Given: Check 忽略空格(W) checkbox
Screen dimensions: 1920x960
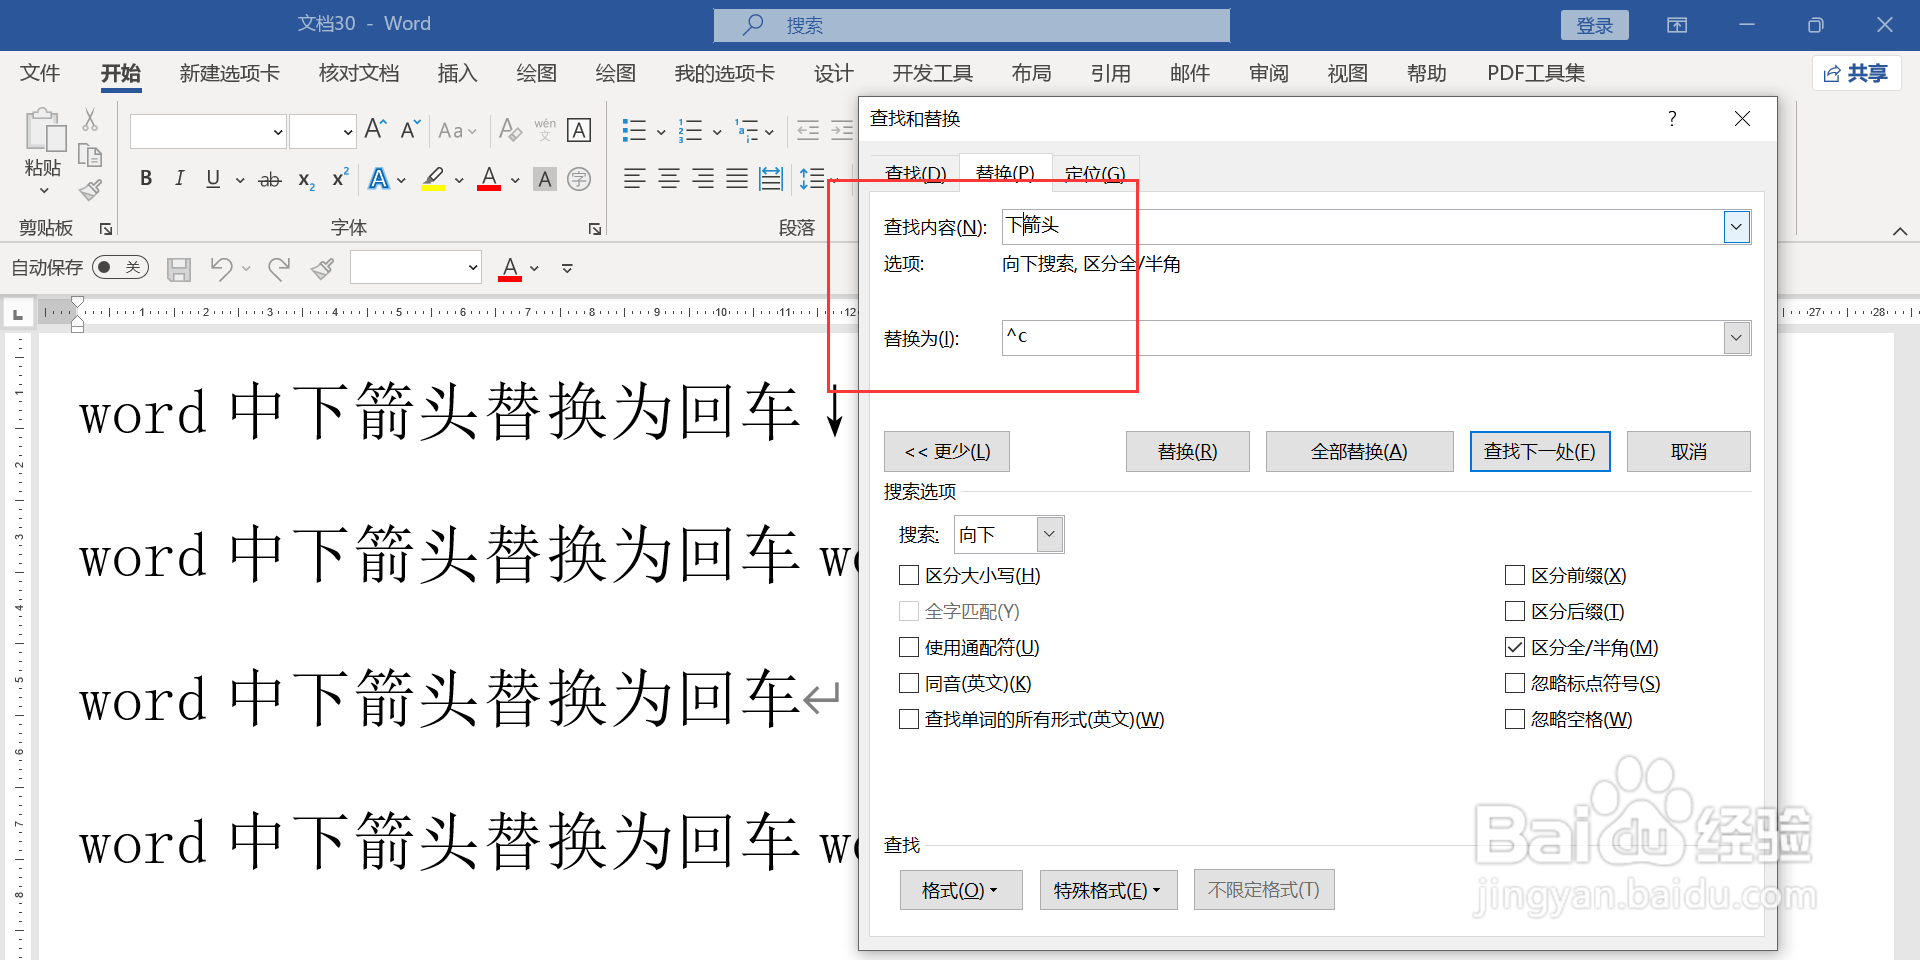Looking at the screenshot, I should pyautogui.click(x=1515, y=719).
